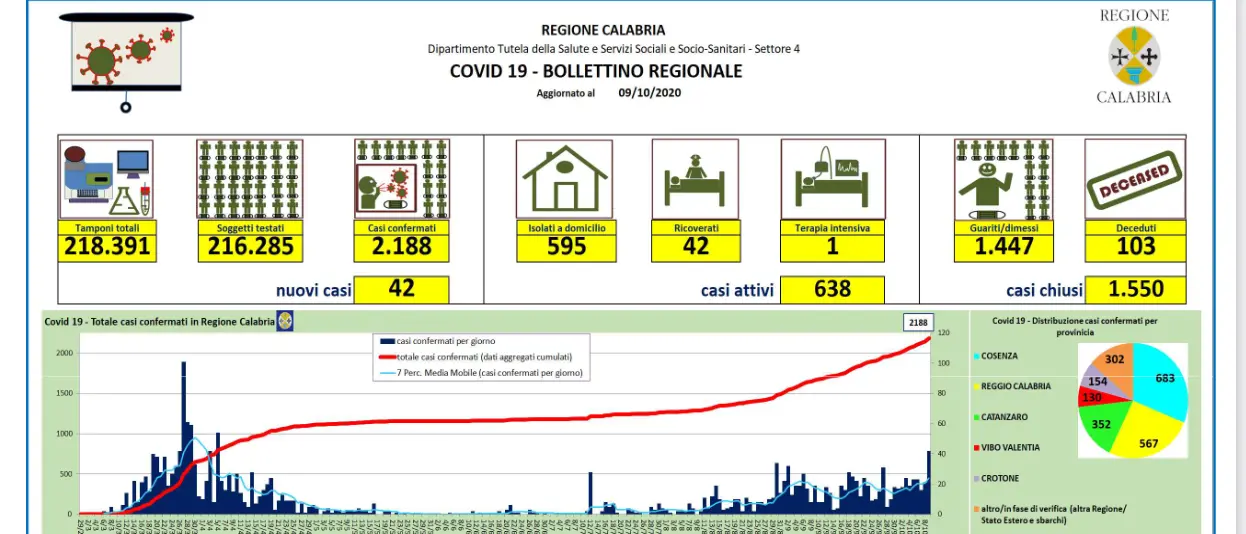
Task: Click the Isolati a domicilio house icon
Action: [566, 179]
